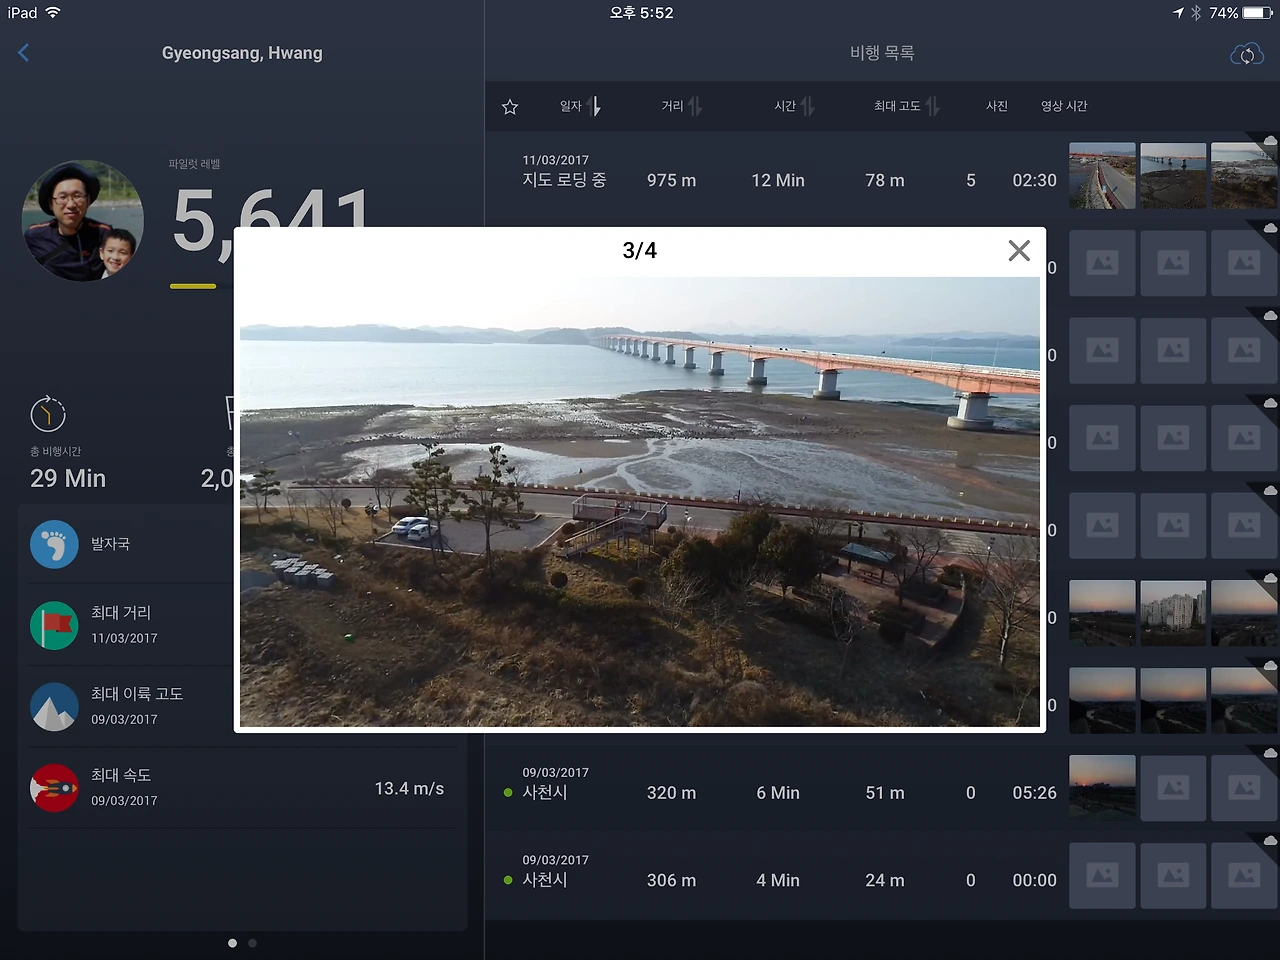Viewport: 1280px width, 960px height.
Task: Open third thumbnail of the 975 m flight
Action: (1244, 176)
